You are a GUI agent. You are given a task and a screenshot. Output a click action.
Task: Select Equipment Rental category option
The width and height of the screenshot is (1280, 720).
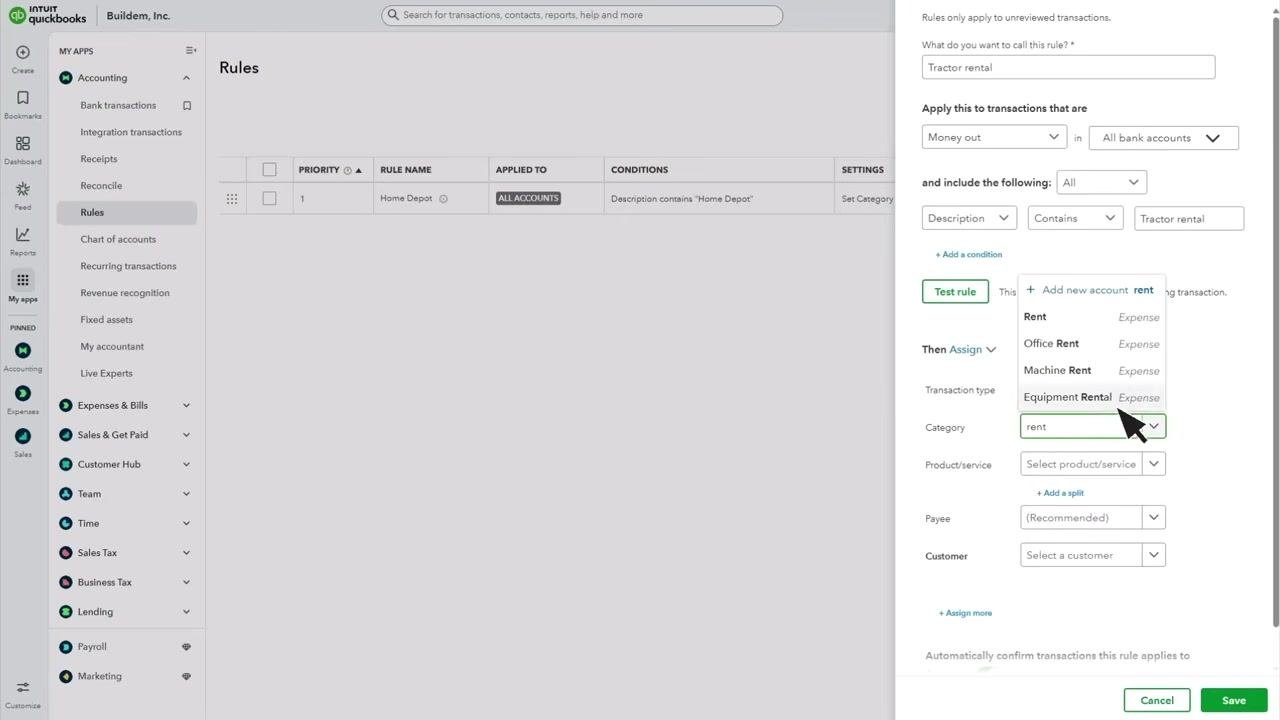click(1091, 397)
